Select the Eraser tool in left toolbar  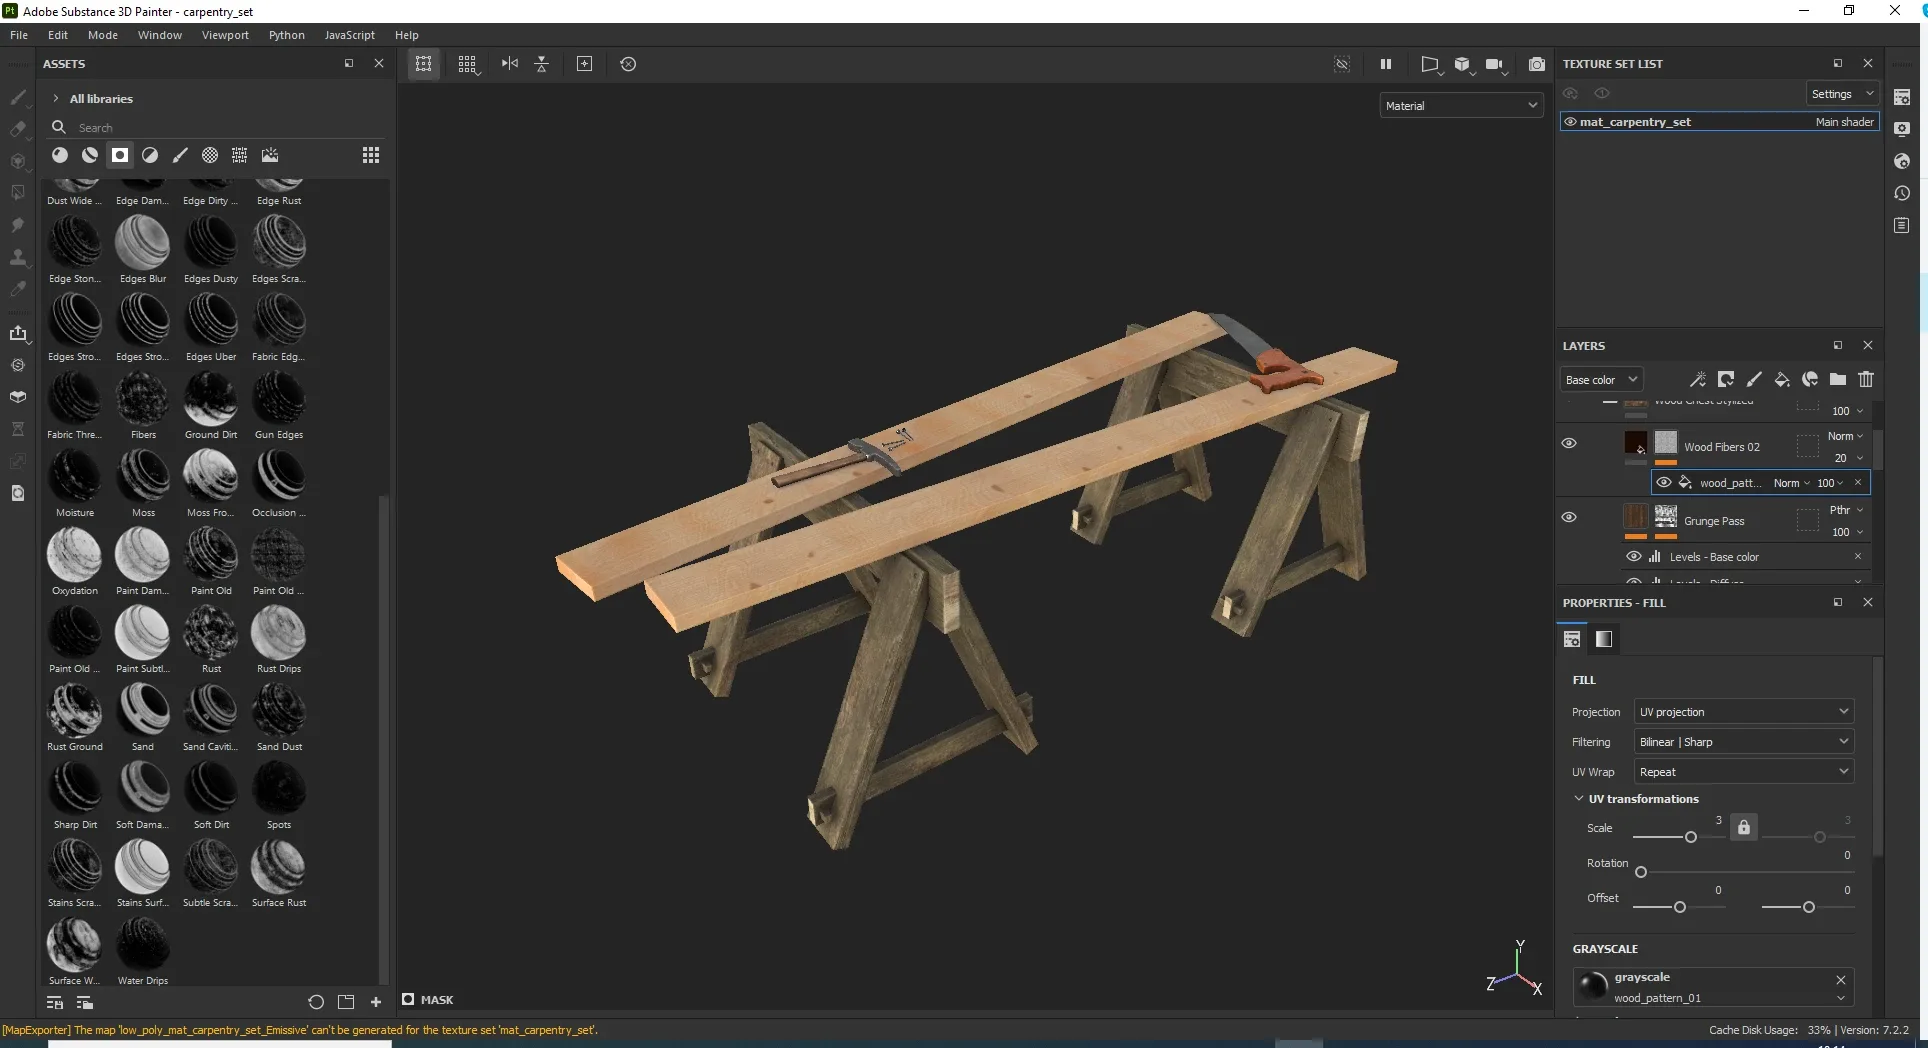18,129
